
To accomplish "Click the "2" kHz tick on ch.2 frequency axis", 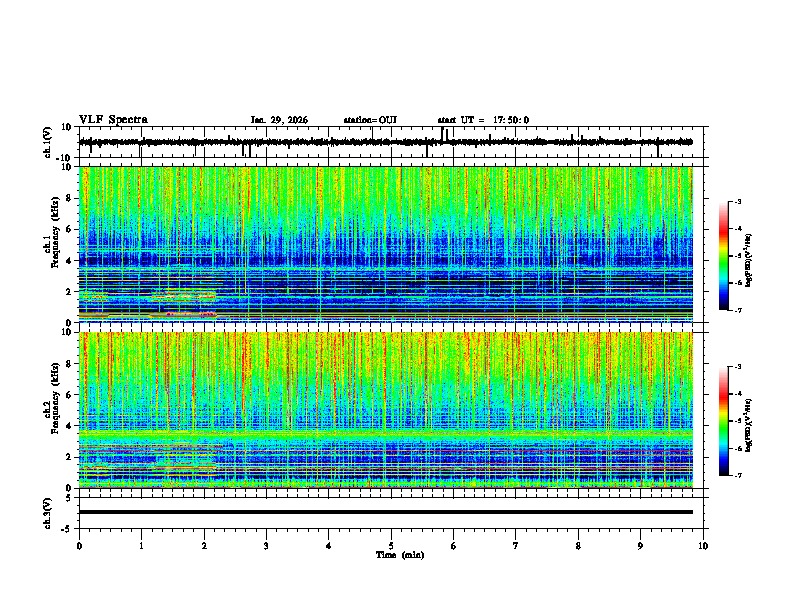I will (69, 457).
